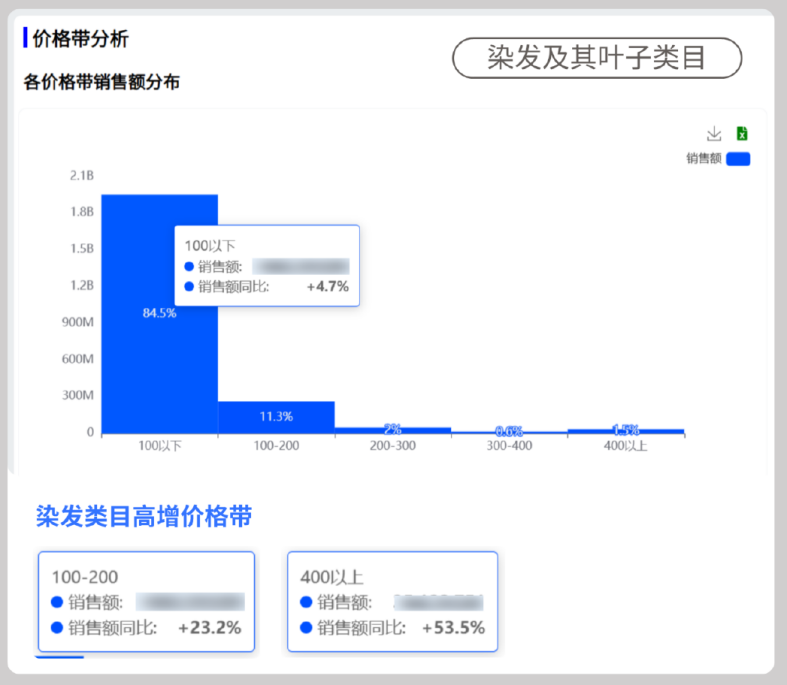Click the 染发及其叶子类目 pill button
Image resolution: width=787 pixels, height=685 pixels.
pyautogui.click(x=597, y=58)
